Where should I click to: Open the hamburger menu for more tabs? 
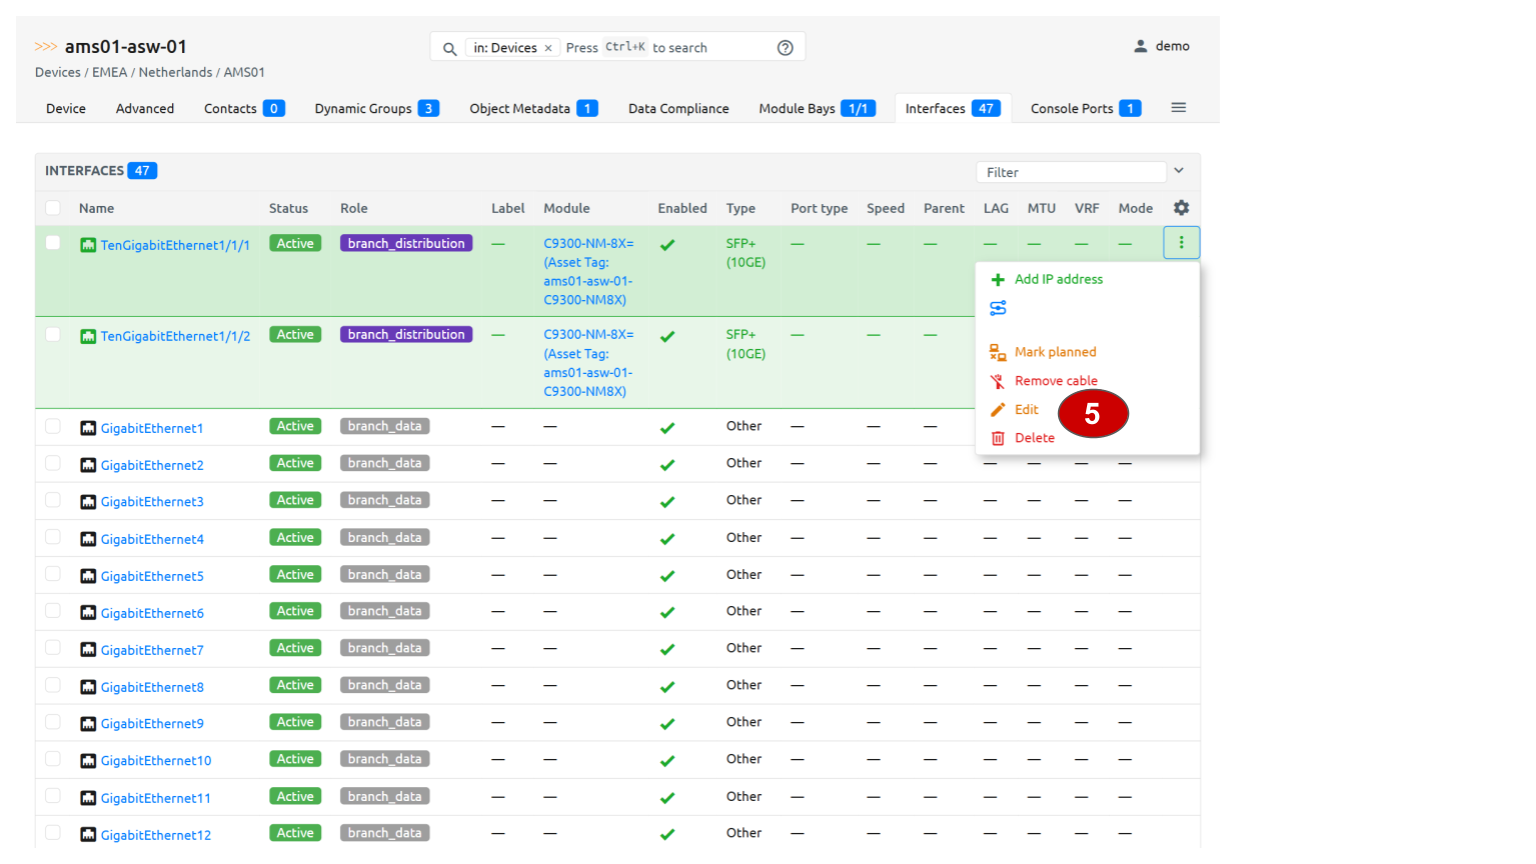tap(1179, 108)
